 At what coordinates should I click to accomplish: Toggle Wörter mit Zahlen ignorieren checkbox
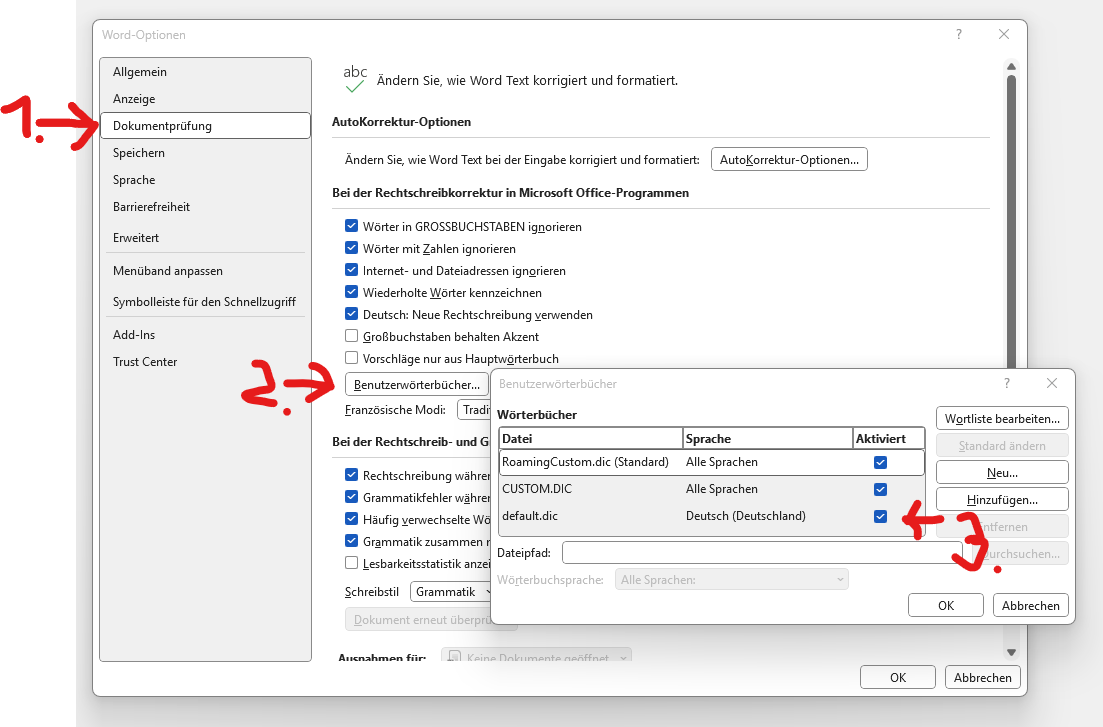352,248
